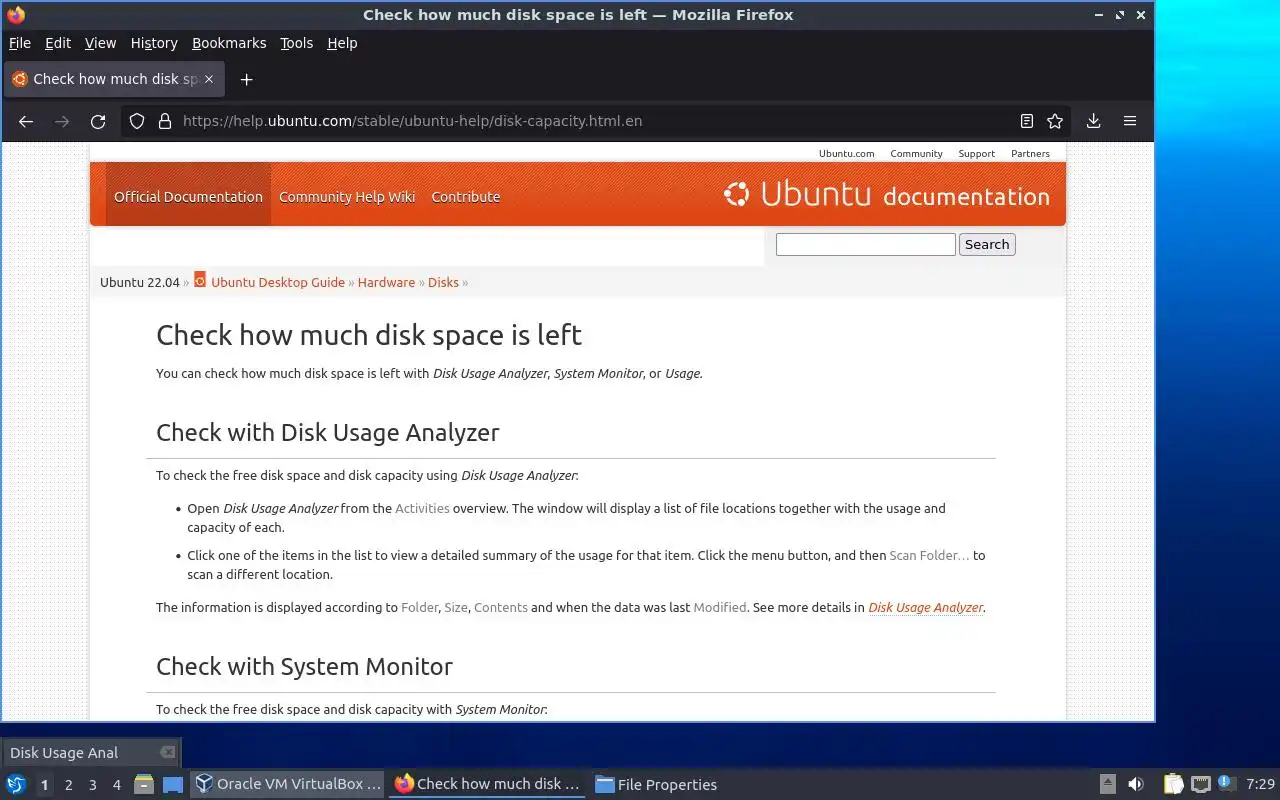
Task: Open the clipboard tray icon
Action: click(1174, 784)
